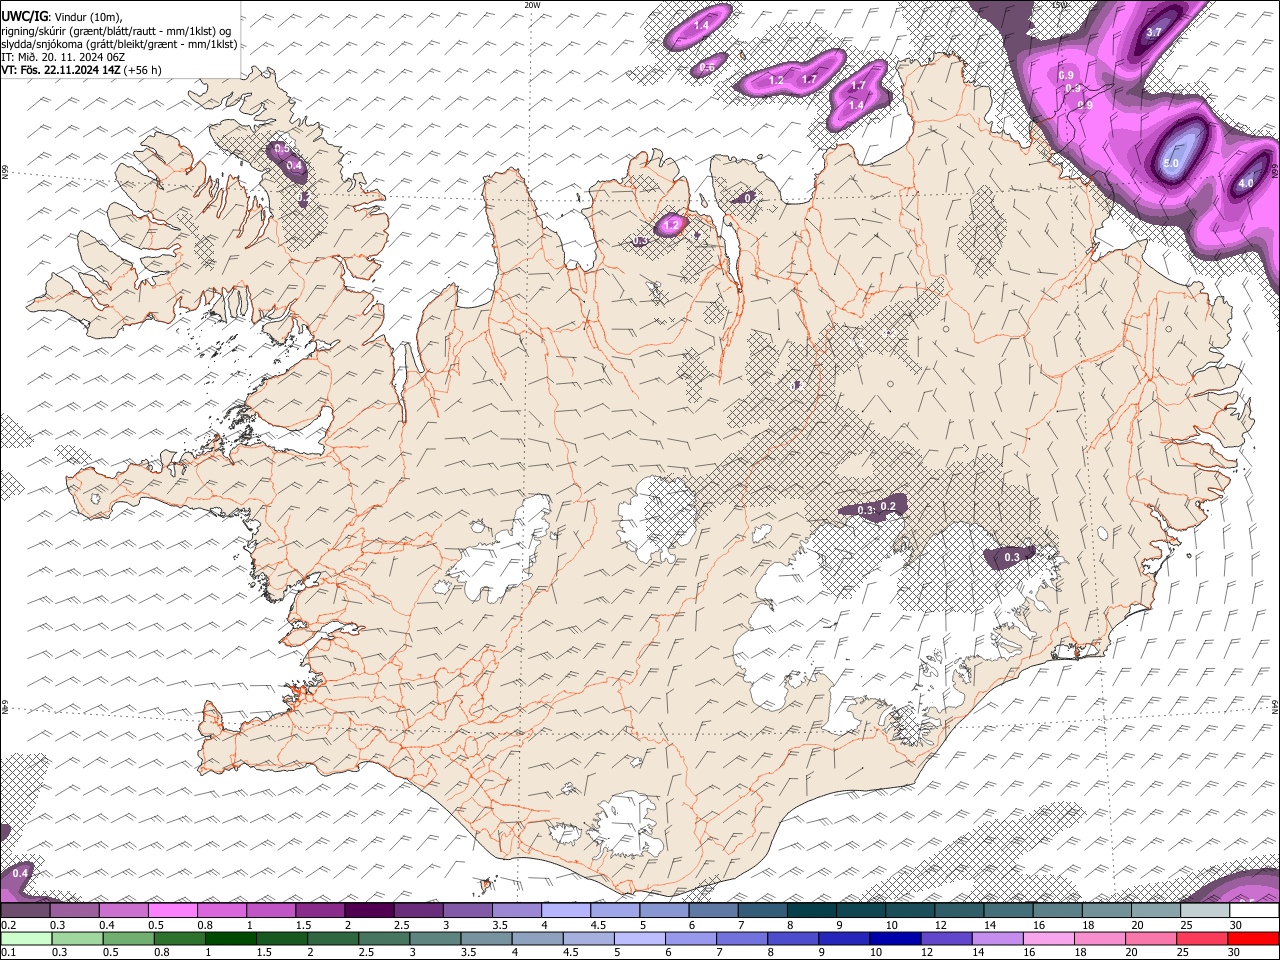The image size is (1280, 960).
Task: Click the '4.5' label under the lower legend row
Action: [569, 952]
